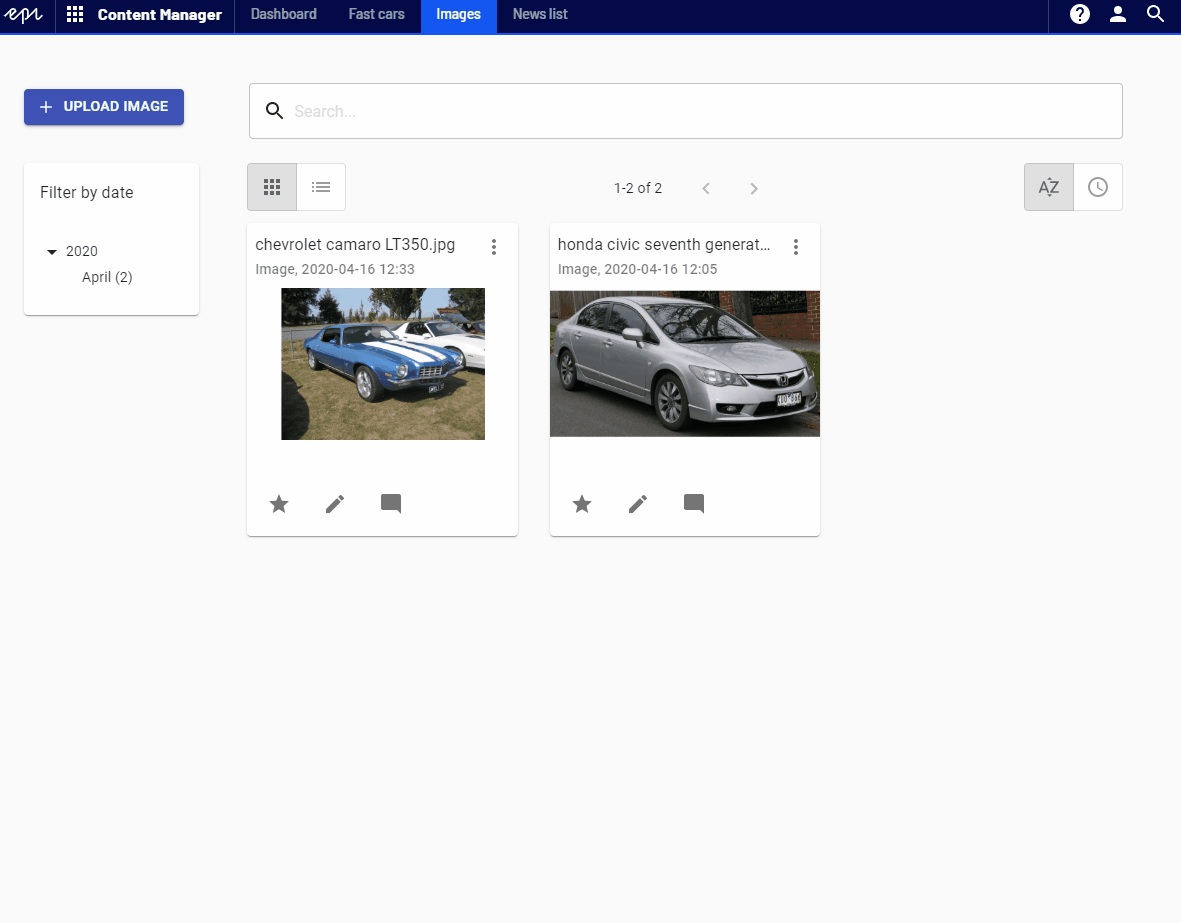Viewport: 1181px width, 923px height.
Task: Click the pencil icon on the camaro card
Action: point(334,504)
